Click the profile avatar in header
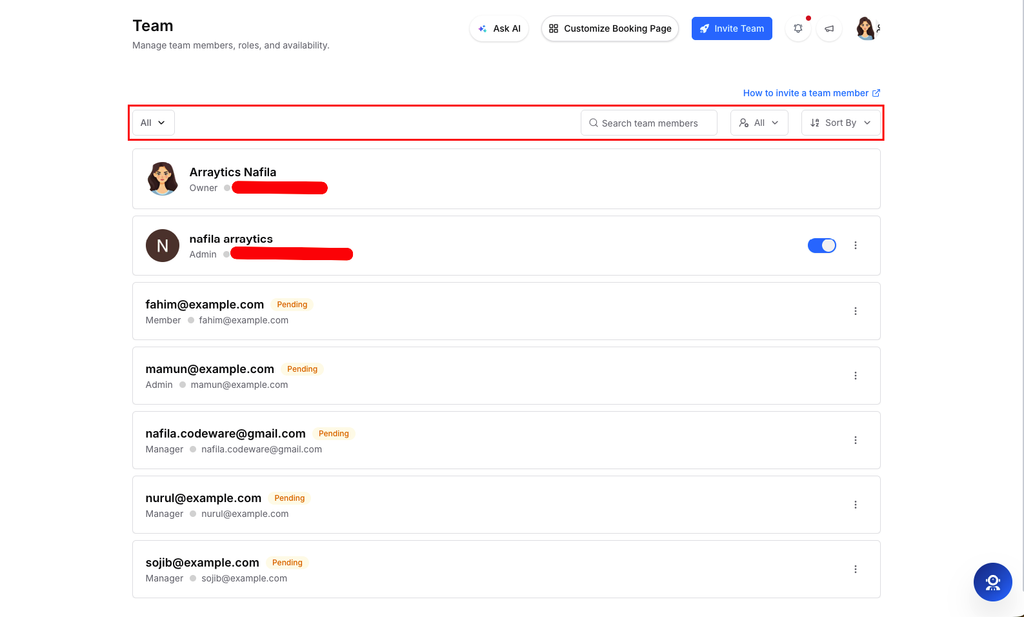Image resolution: width=1024 pixels, height=617 pixels. pos(867,29)
